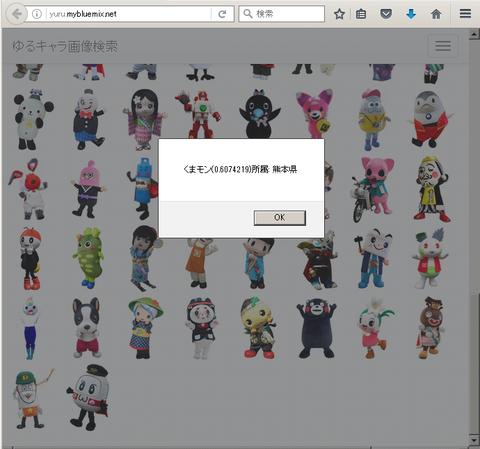
Task: Open the bookmarks list clipboard icon
Action: pyautogui.click(x=361, y=14)
